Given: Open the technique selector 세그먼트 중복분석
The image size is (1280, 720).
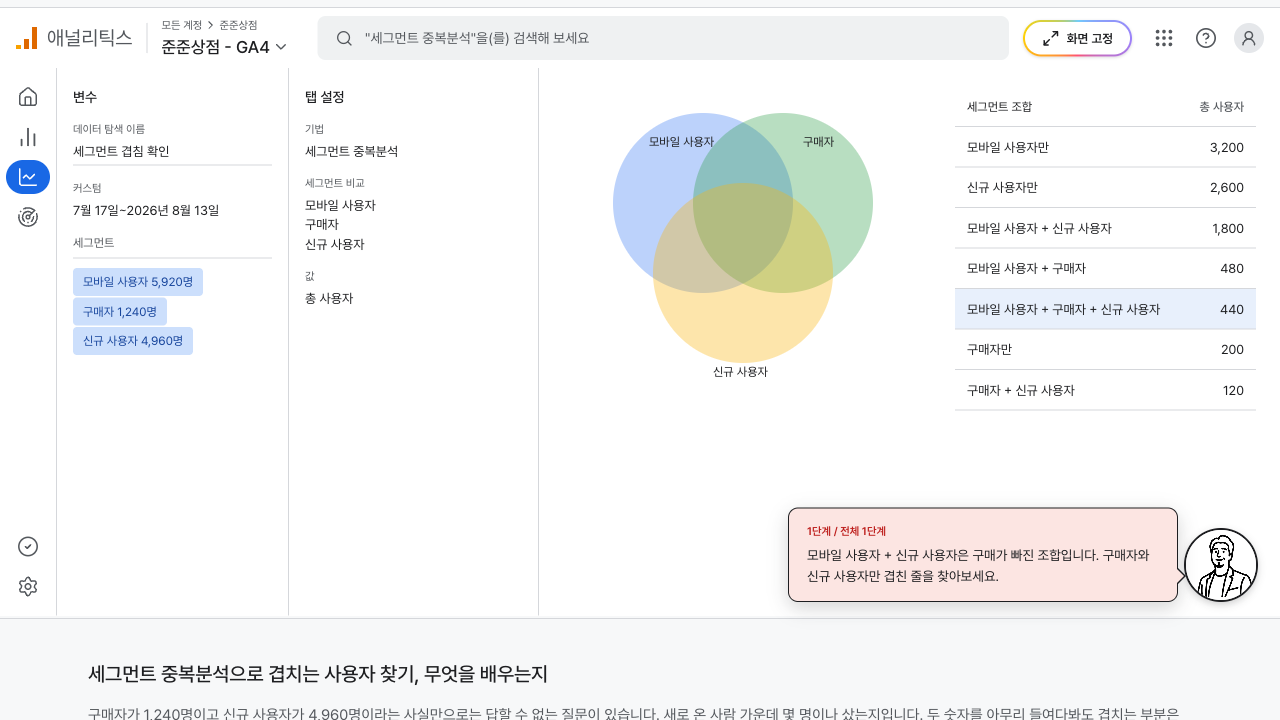Looking at the screenshot, I should tap(351, 152).
